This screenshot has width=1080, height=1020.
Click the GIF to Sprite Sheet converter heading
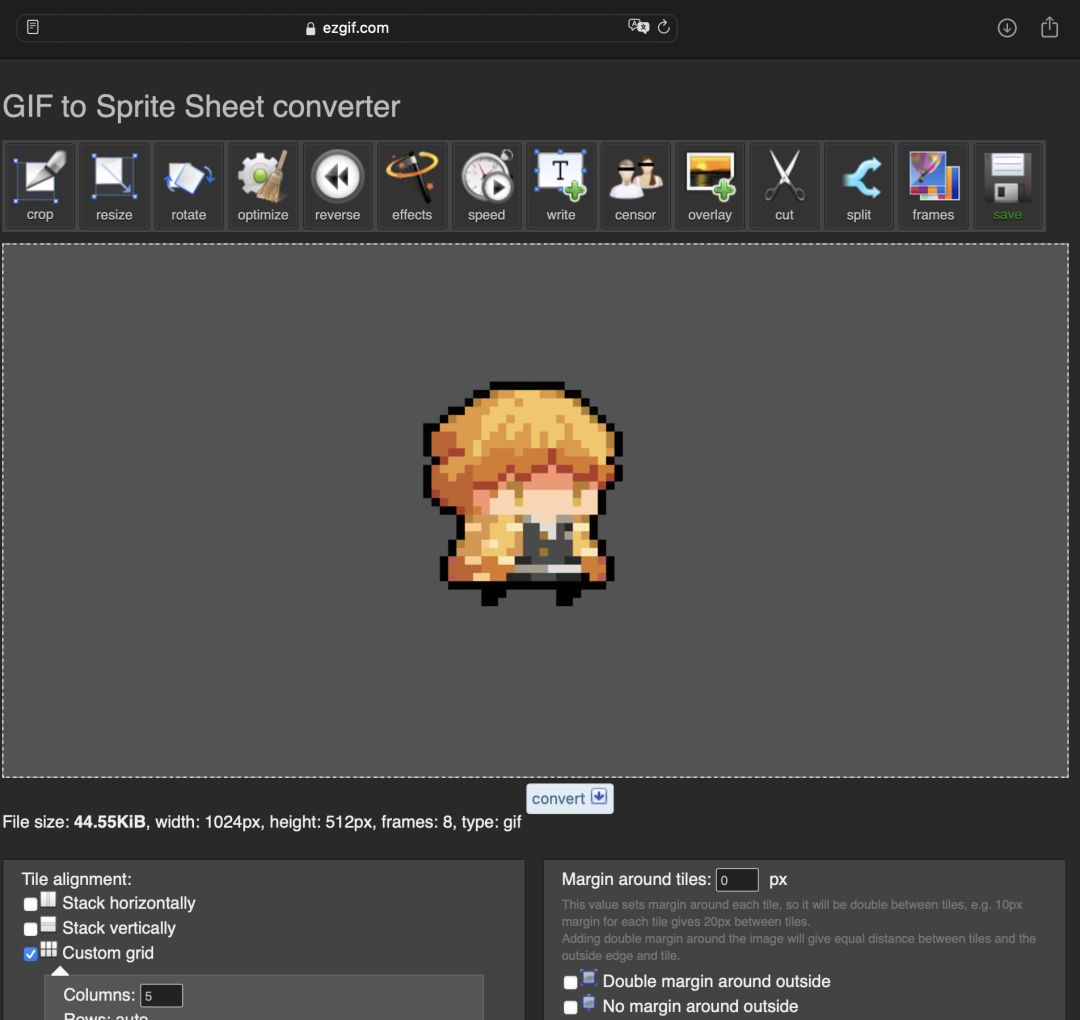pos(201,106)
